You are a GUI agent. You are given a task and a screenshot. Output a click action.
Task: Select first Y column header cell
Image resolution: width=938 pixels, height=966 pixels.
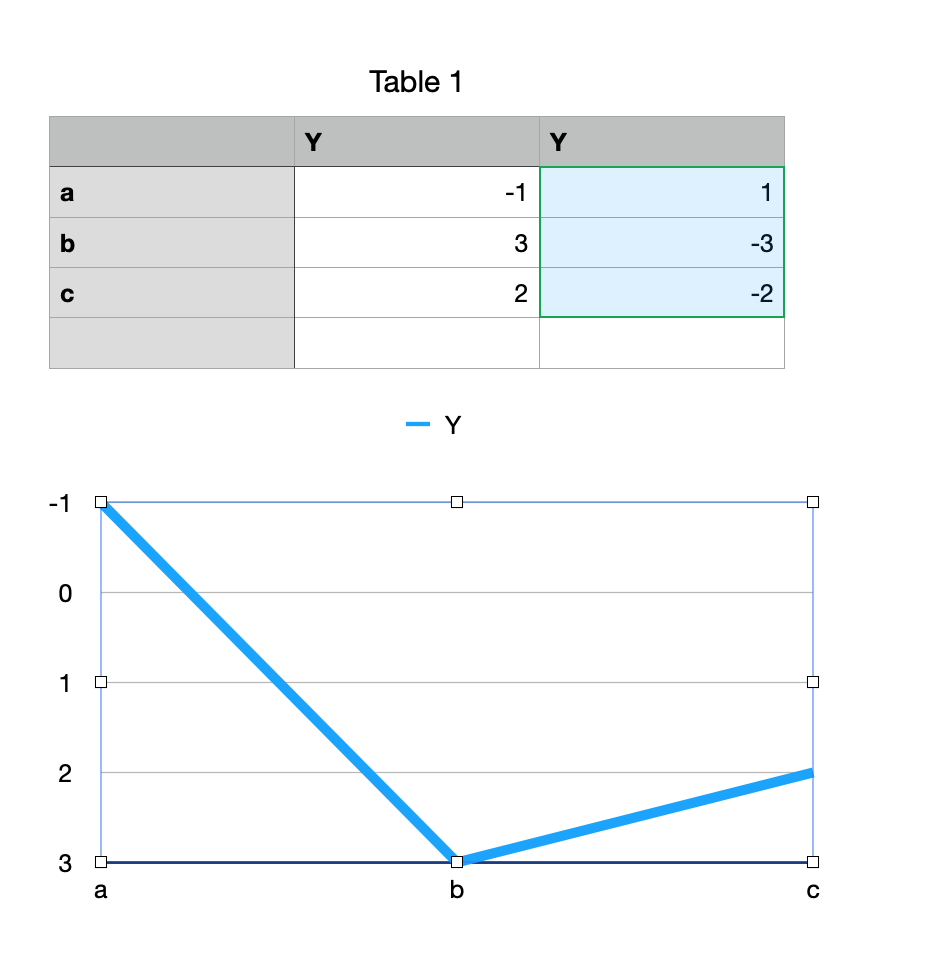point(417,142)
